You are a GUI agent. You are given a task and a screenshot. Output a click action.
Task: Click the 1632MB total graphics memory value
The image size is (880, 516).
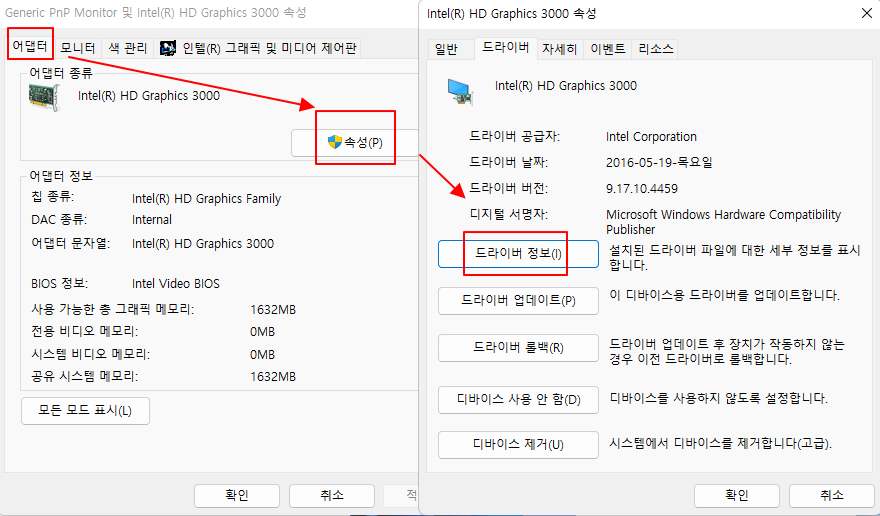pyautogui.click(x=273, y=310)
